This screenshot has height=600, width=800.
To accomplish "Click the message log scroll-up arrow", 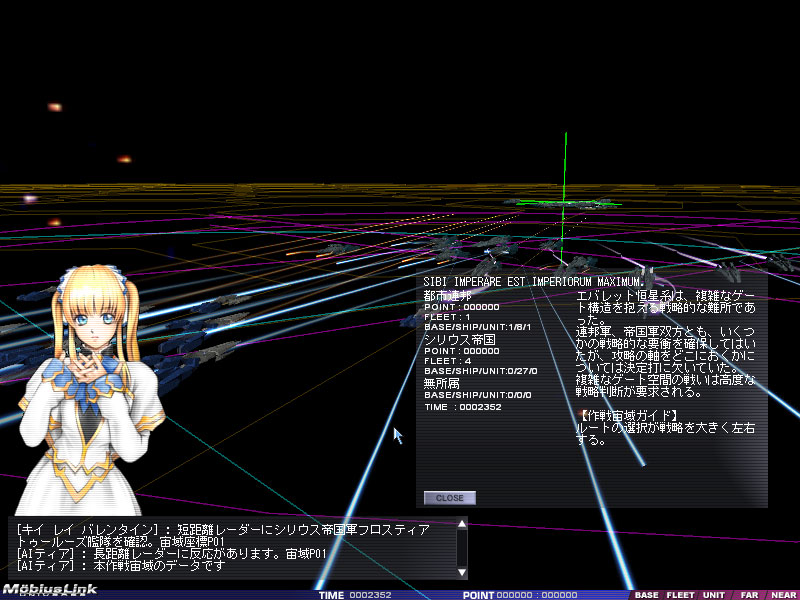I will click(x=462, y=524).
